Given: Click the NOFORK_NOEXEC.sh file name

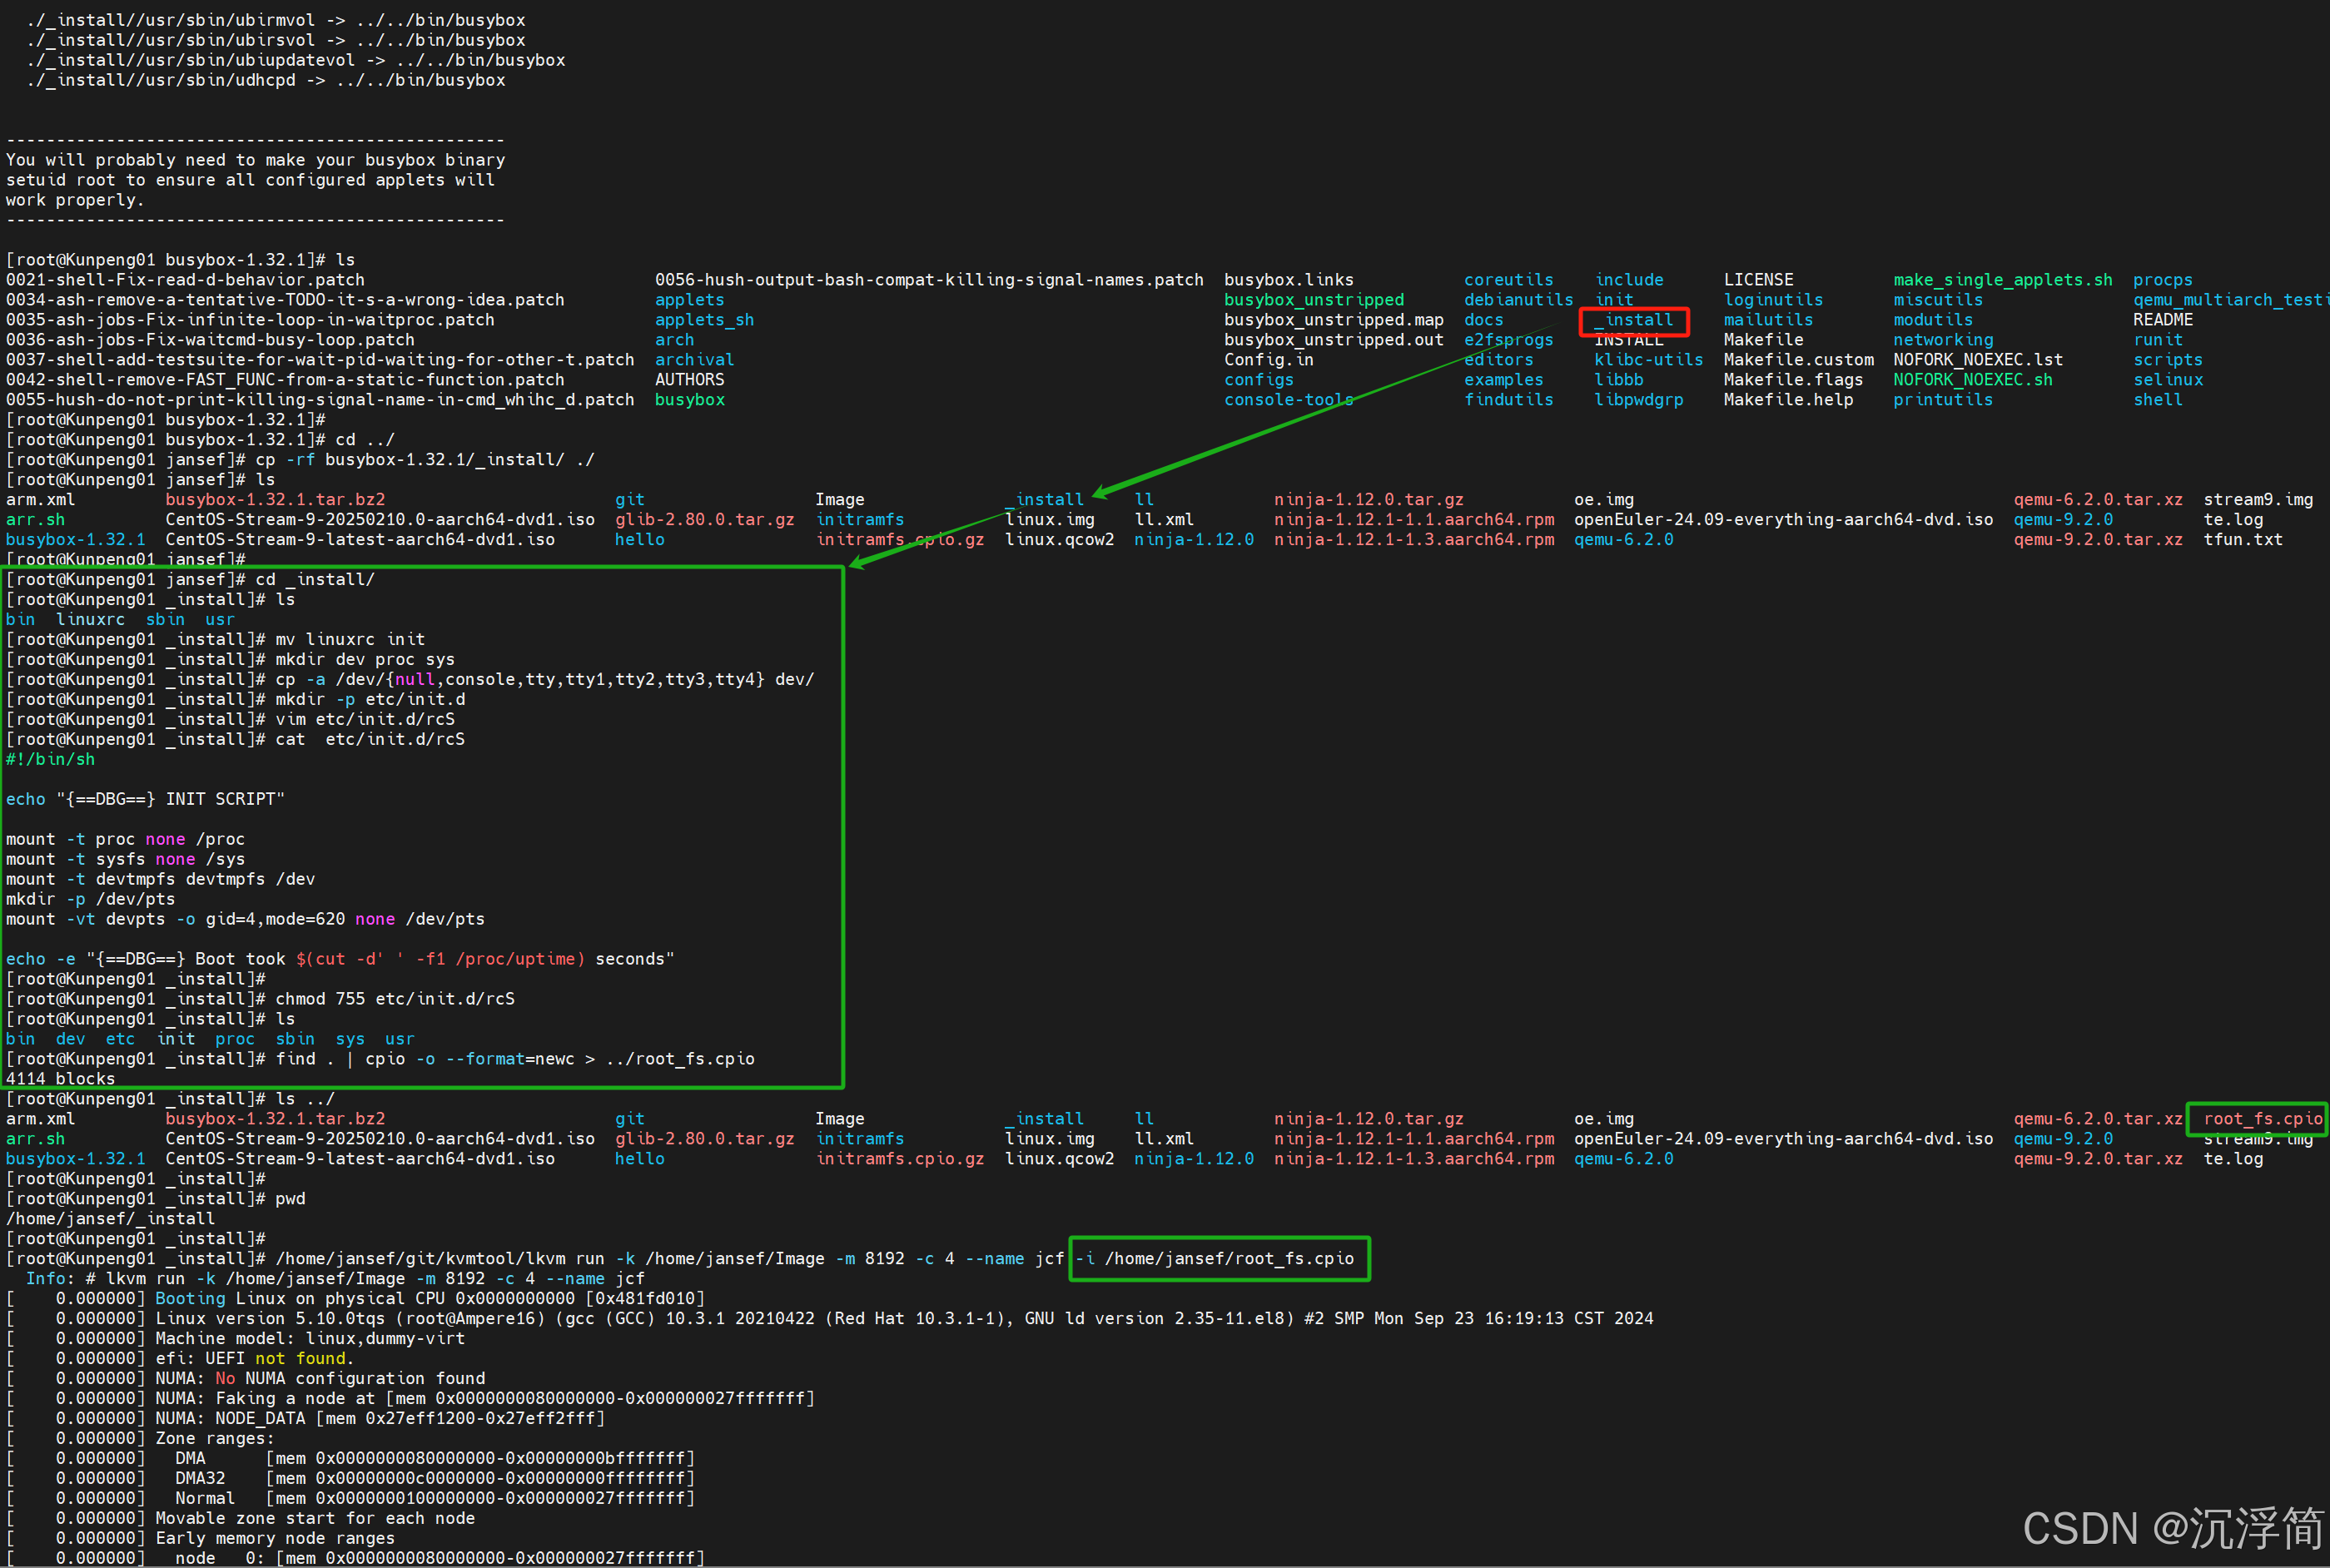Looking at the screenshot, I should pos(1972,380).
